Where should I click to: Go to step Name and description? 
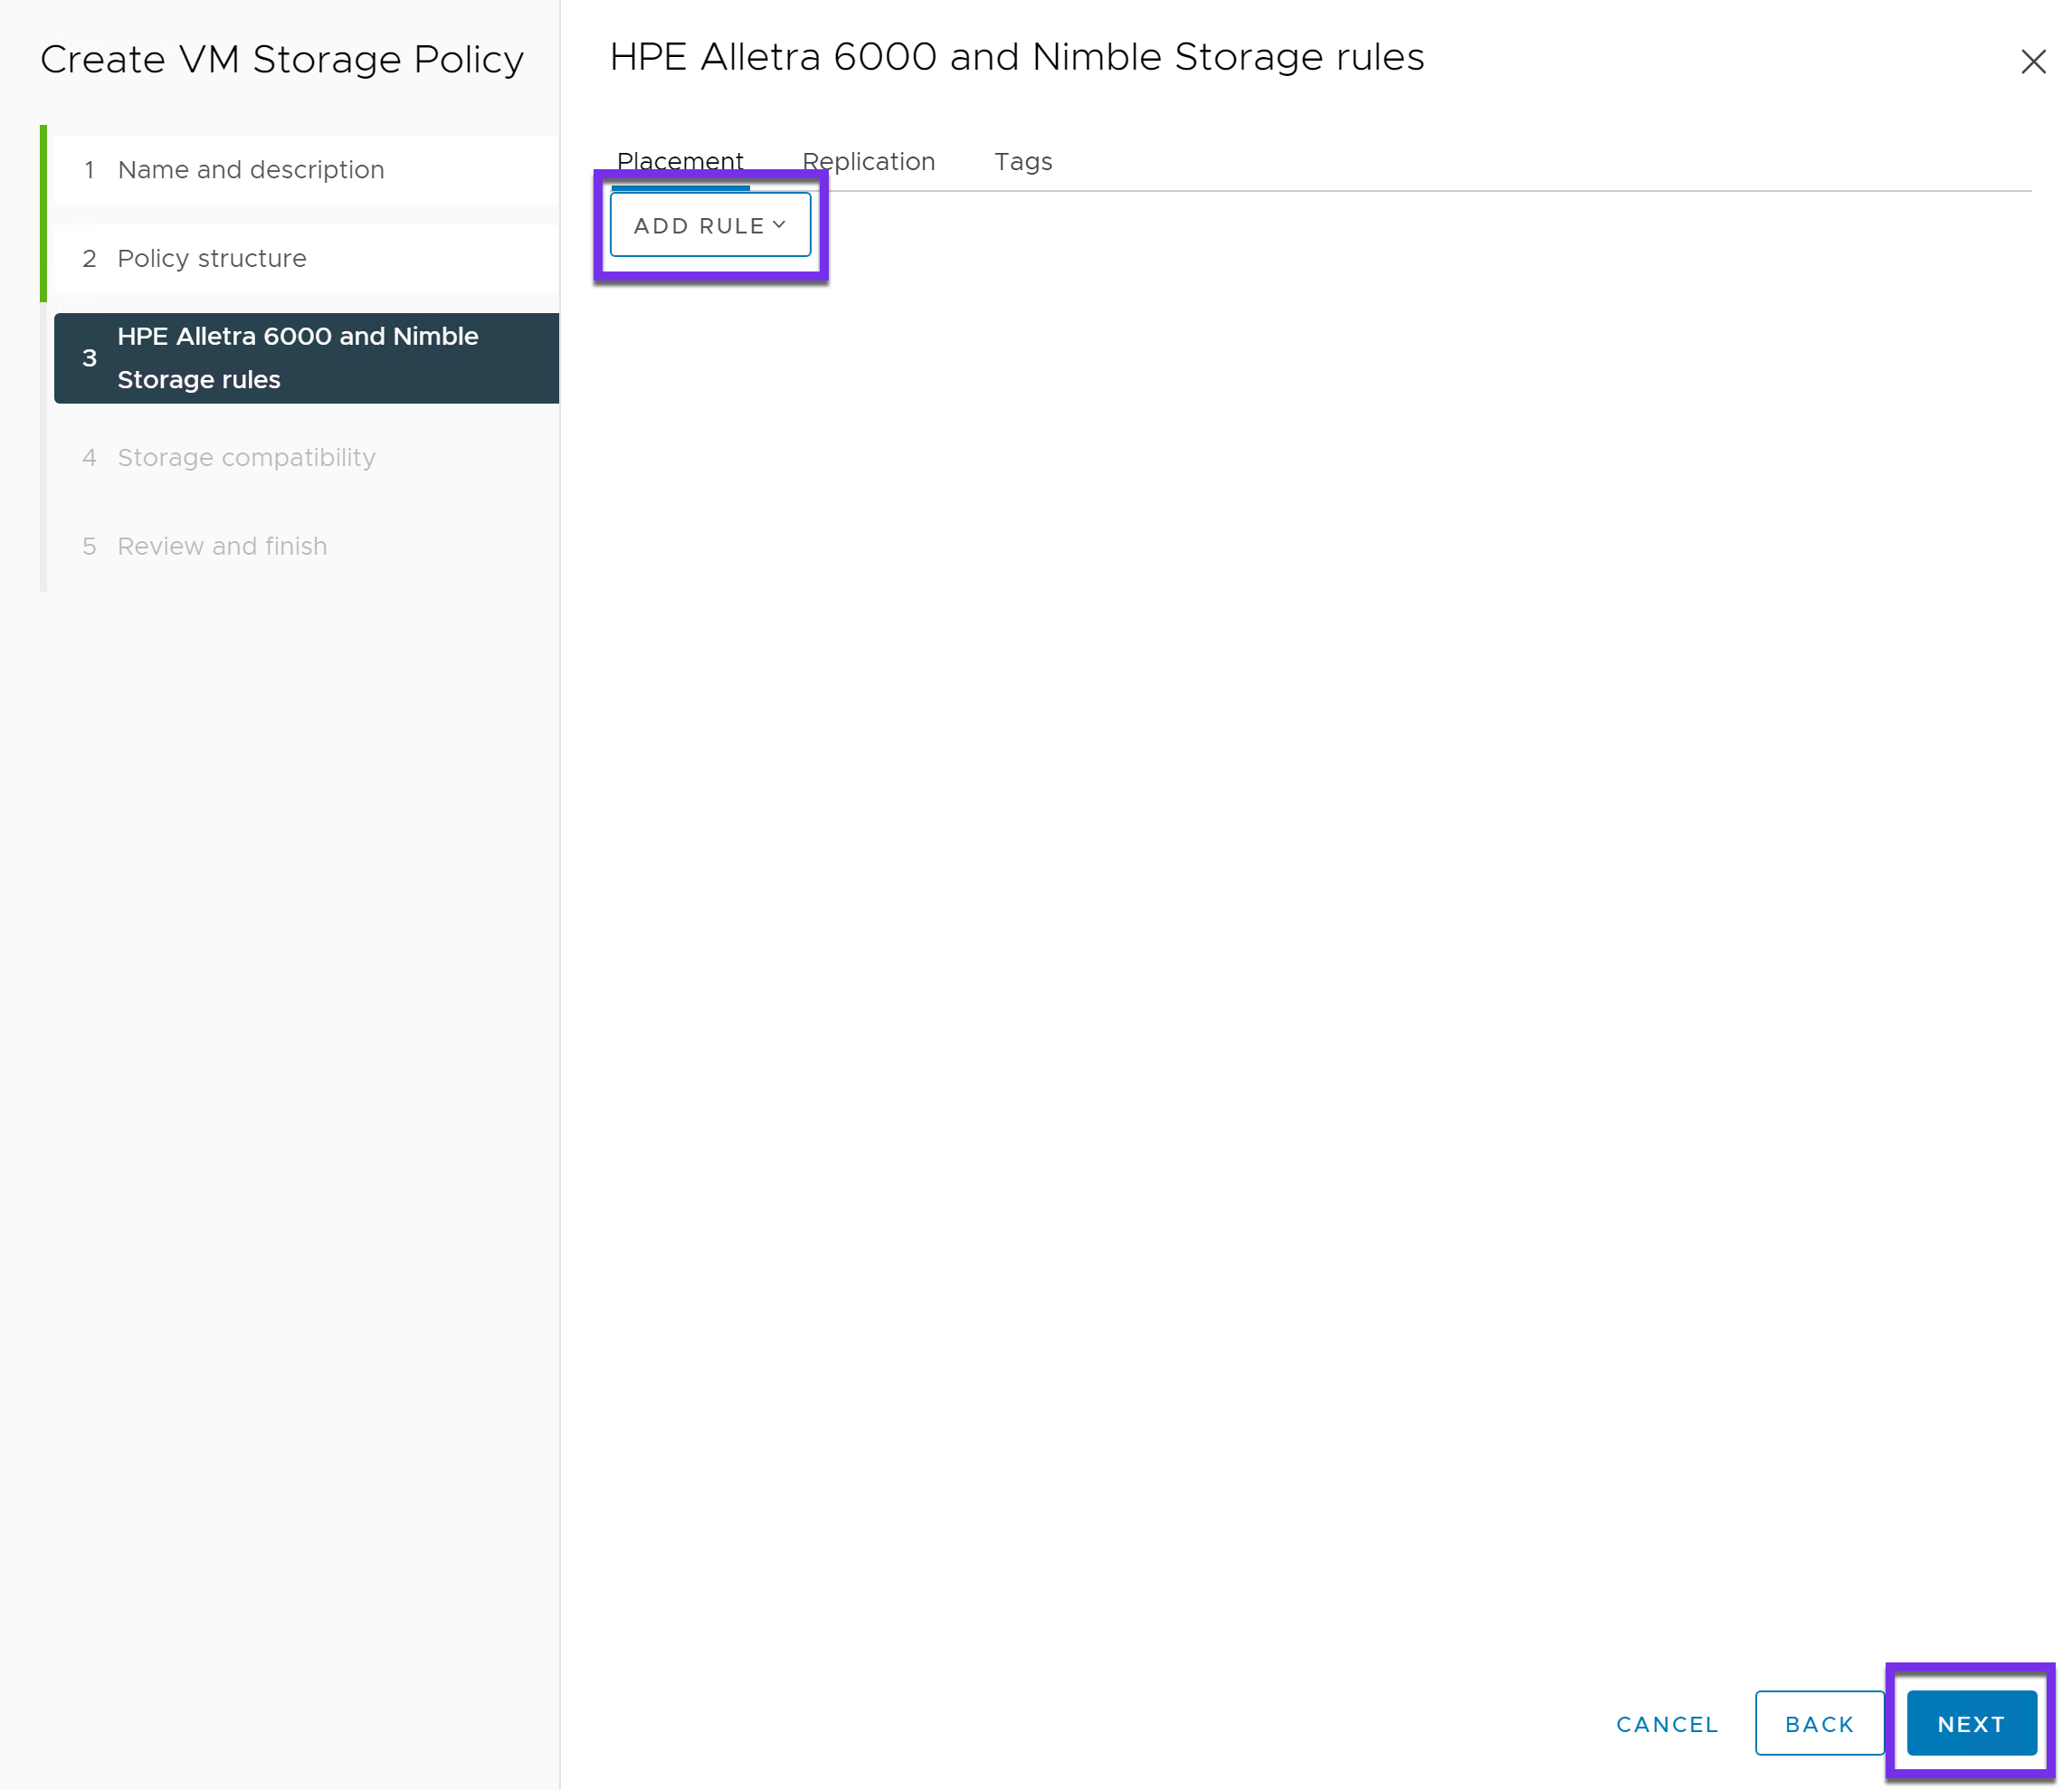point(250,170)
